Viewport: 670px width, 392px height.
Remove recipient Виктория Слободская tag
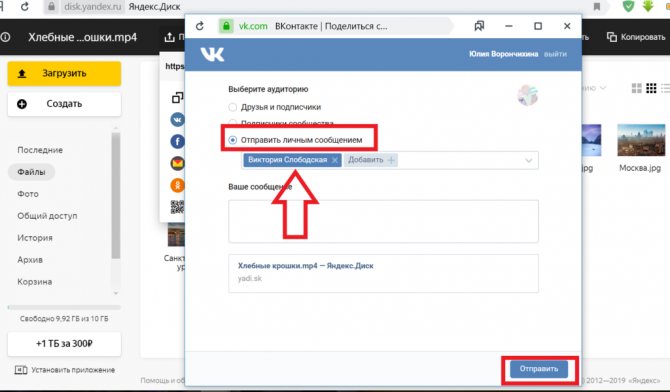335,160
